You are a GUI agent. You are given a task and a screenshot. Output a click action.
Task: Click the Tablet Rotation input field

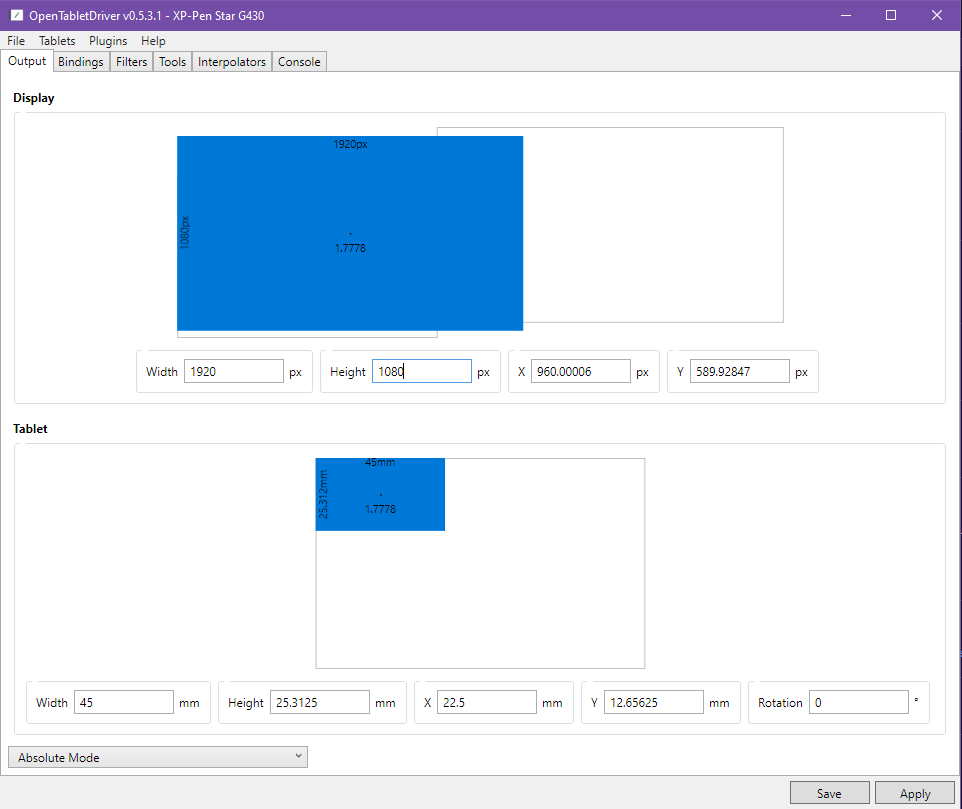[858, 702]
